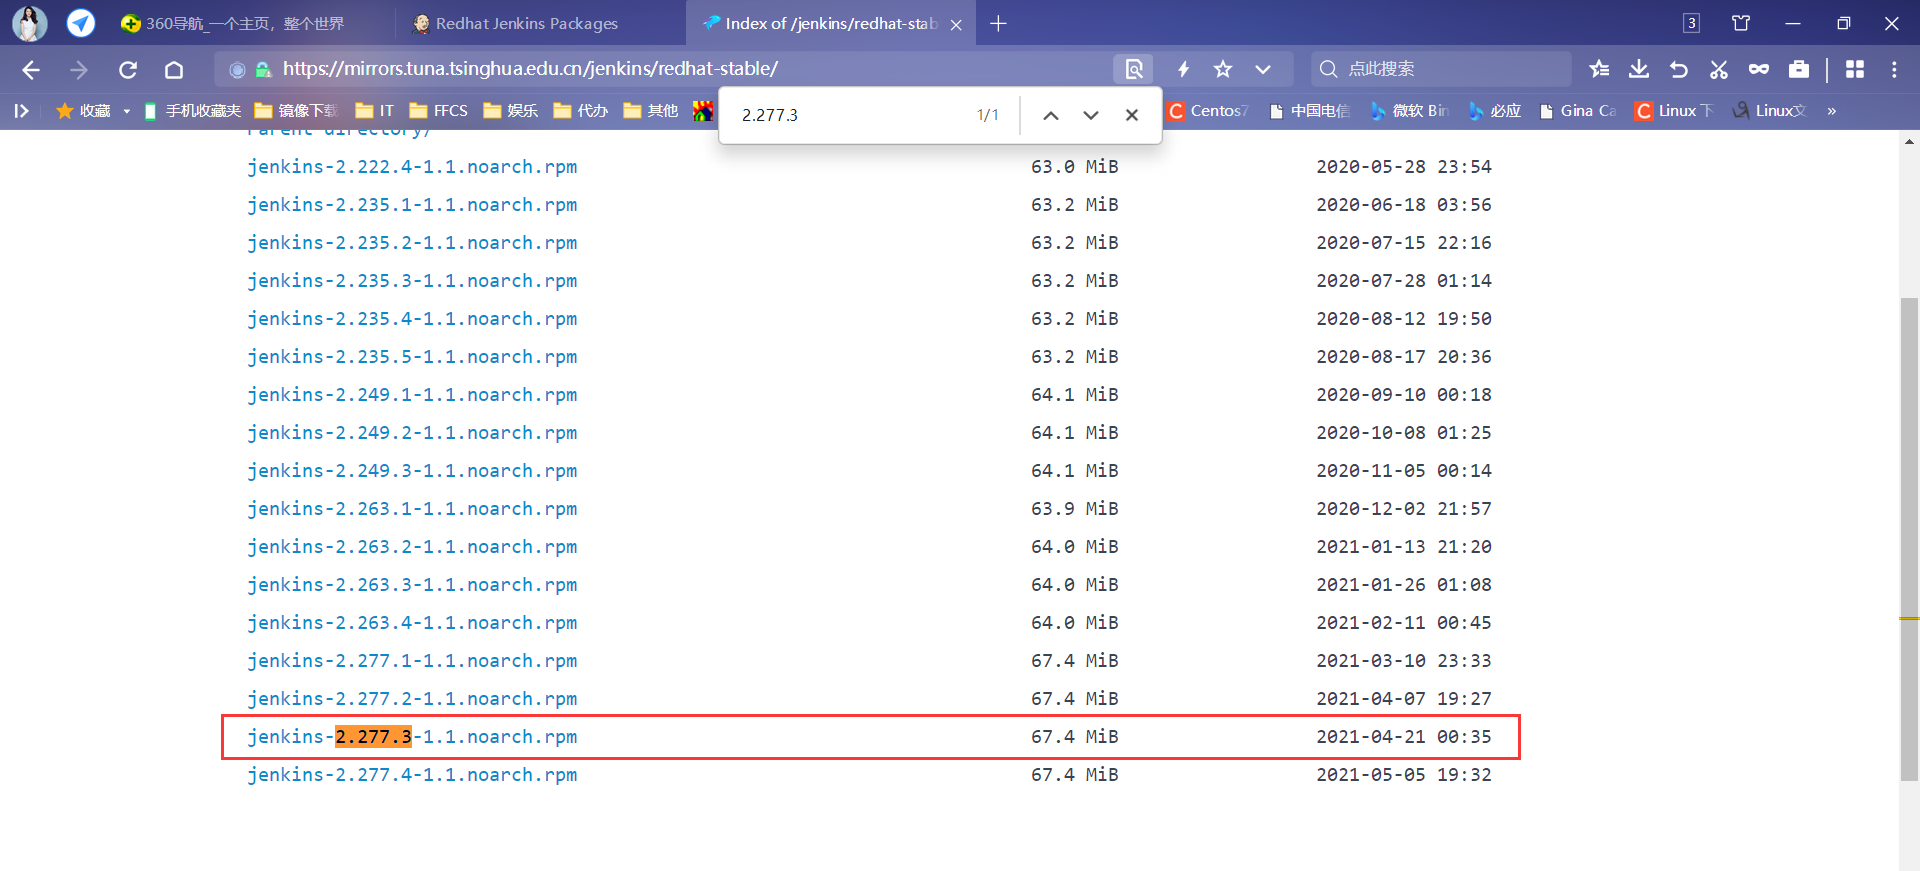Open the 手机收藏夹 bookmark
The image size is (1920, 871).
tap(193, 111)
